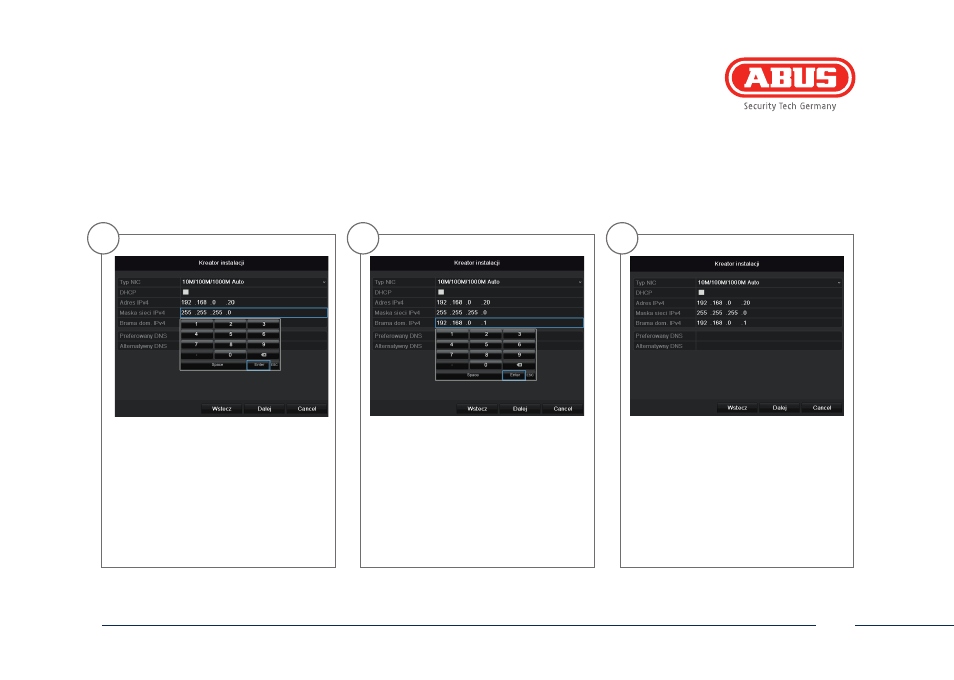
Task: Tap ESC key in left window keypad
Action: [x=275, y=365]
